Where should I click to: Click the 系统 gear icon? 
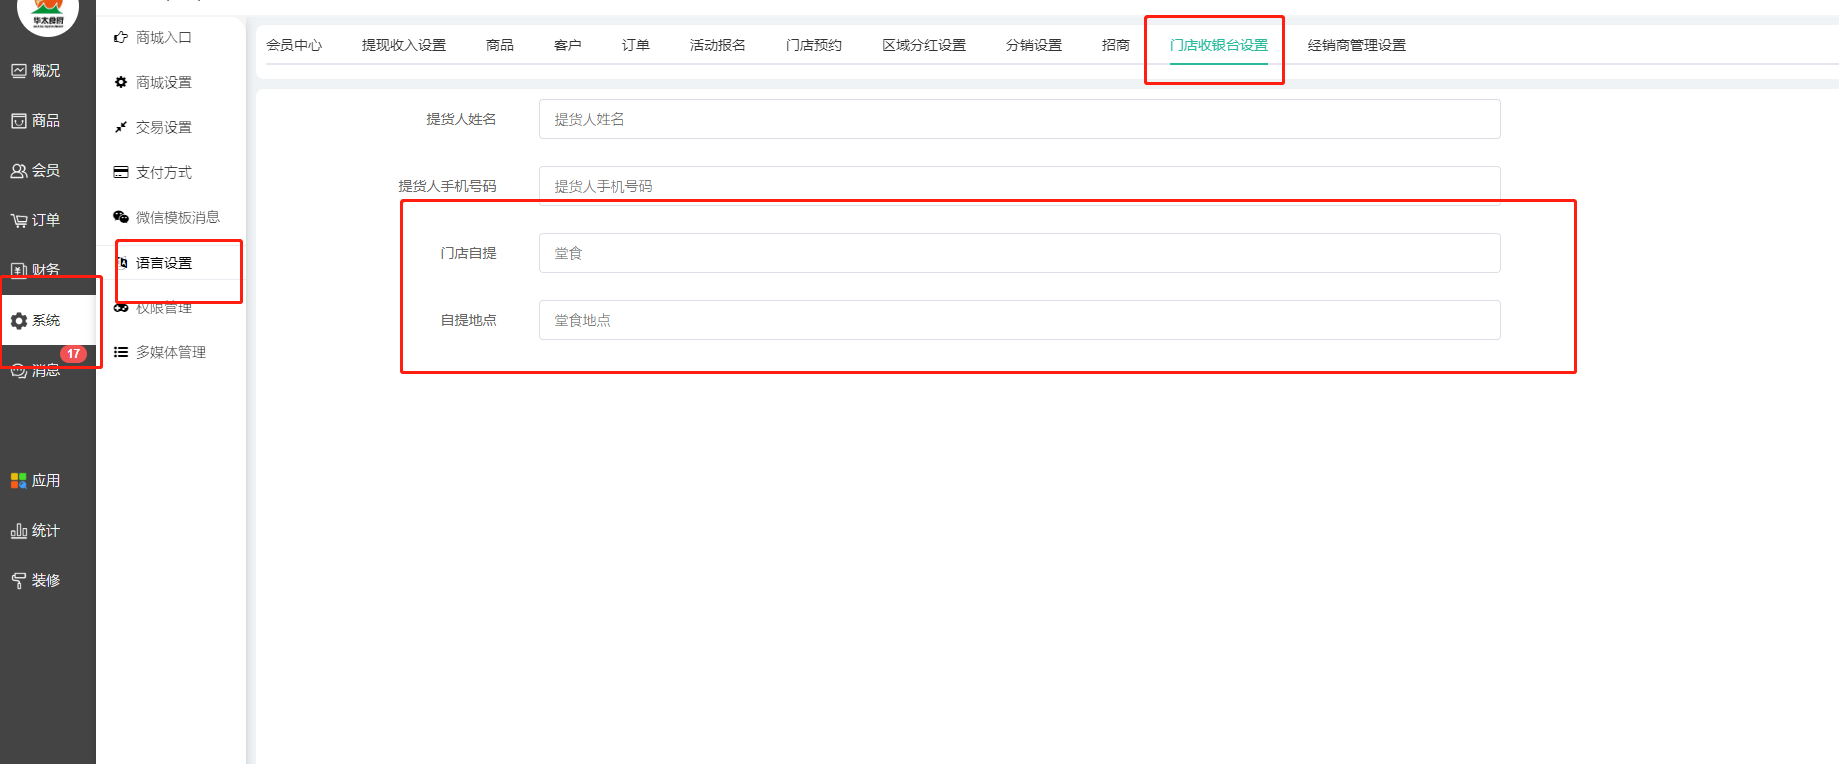click(x=19, y=321)
